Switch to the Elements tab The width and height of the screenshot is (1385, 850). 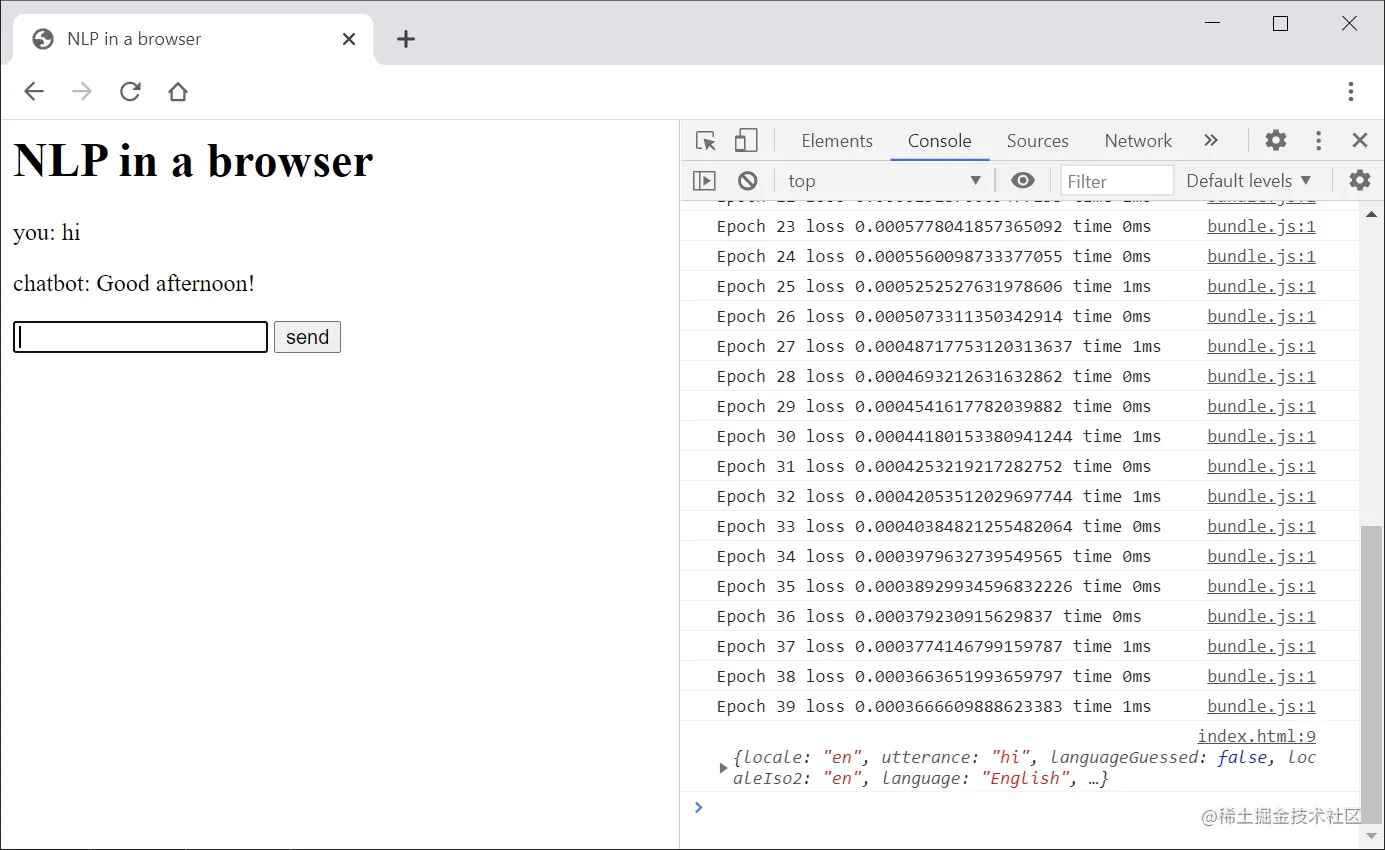click(x=837, y=141)
